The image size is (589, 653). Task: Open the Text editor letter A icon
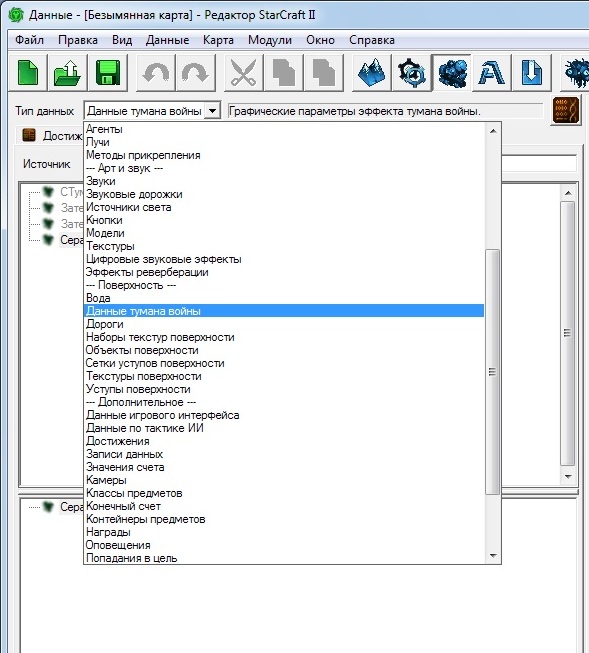pyautogui.click(x=492, y=72)
